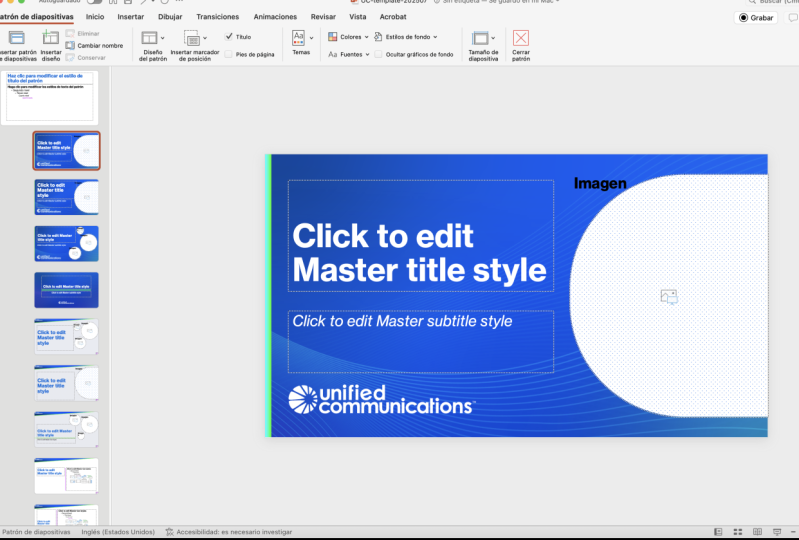Click the Inglés (Estados Unidos) language indicator

118,532
